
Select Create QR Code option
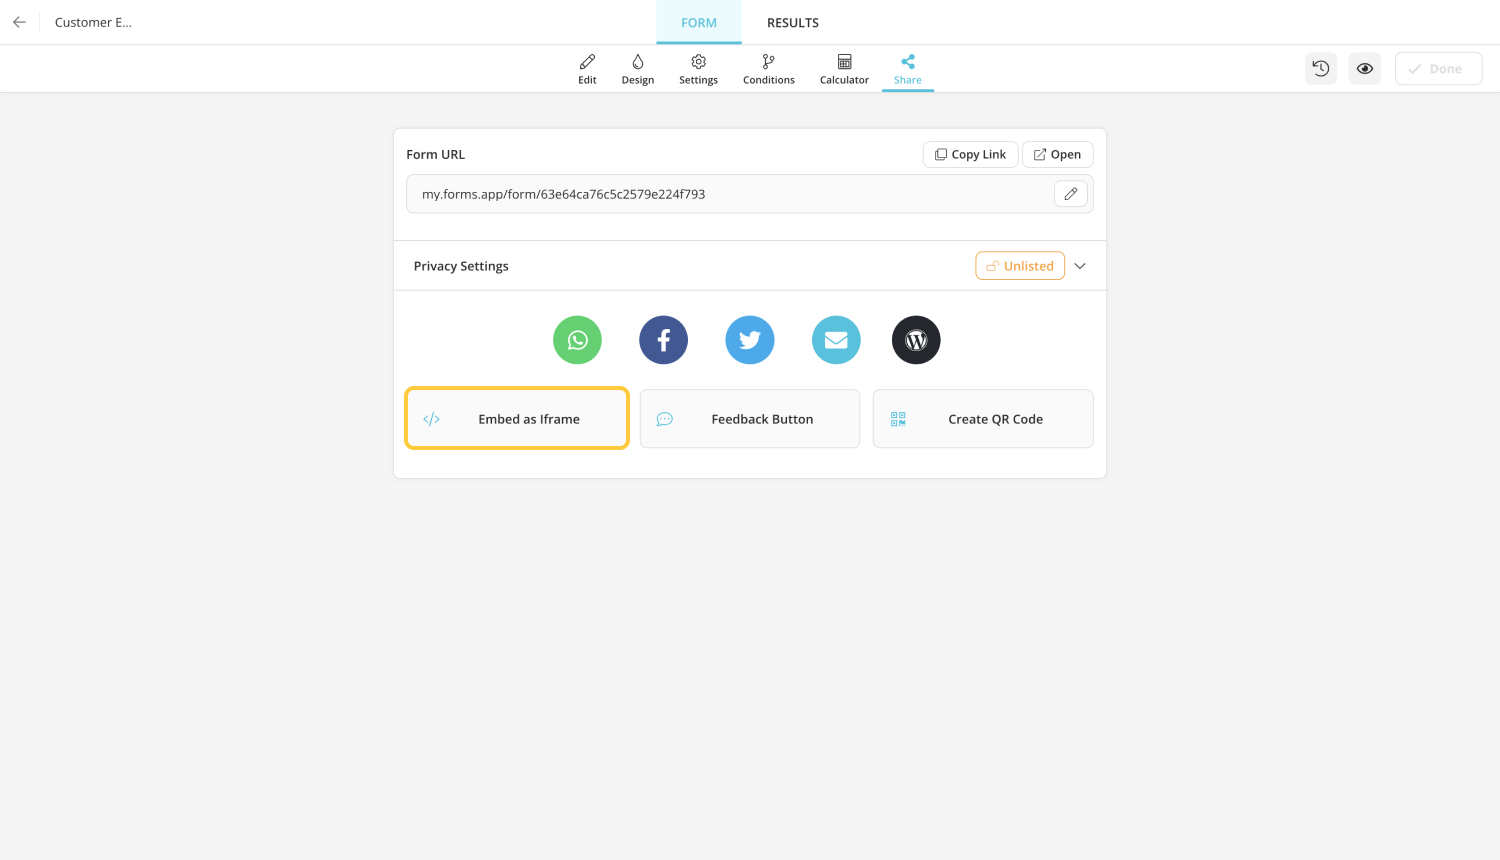click(x=982, y=419)
